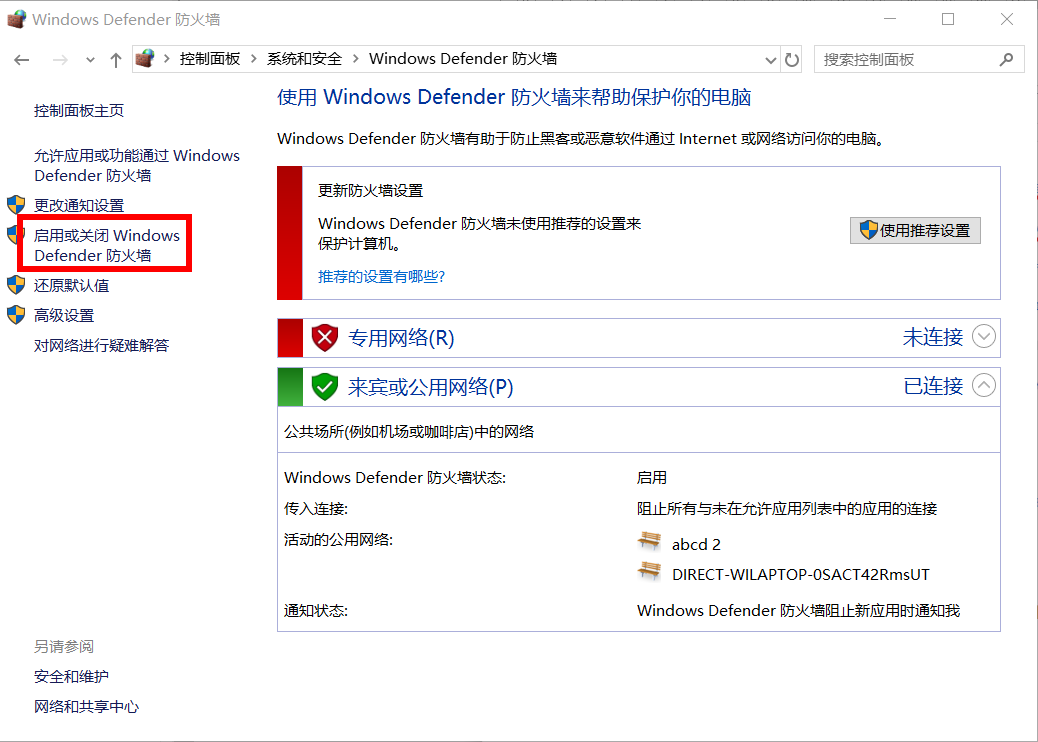Click the DIRECT-WILAPTOP-0SACT42RmsUT network name
The height and width of the screenshot is (742, 1038).
pyautogui.click(x=800, y=575)
